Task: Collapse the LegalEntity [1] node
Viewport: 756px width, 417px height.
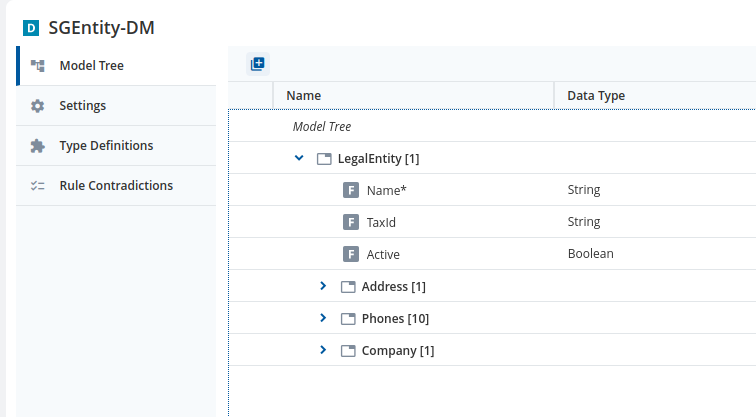Action: tap(299, 158)
